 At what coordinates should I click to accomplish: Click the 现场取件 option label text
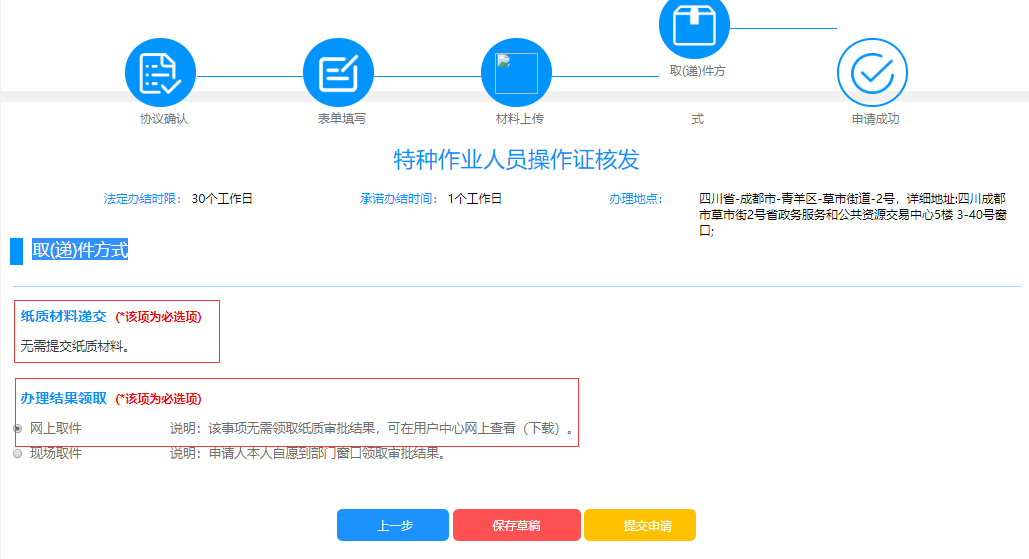pyautogui.click(x=56, y=453)
